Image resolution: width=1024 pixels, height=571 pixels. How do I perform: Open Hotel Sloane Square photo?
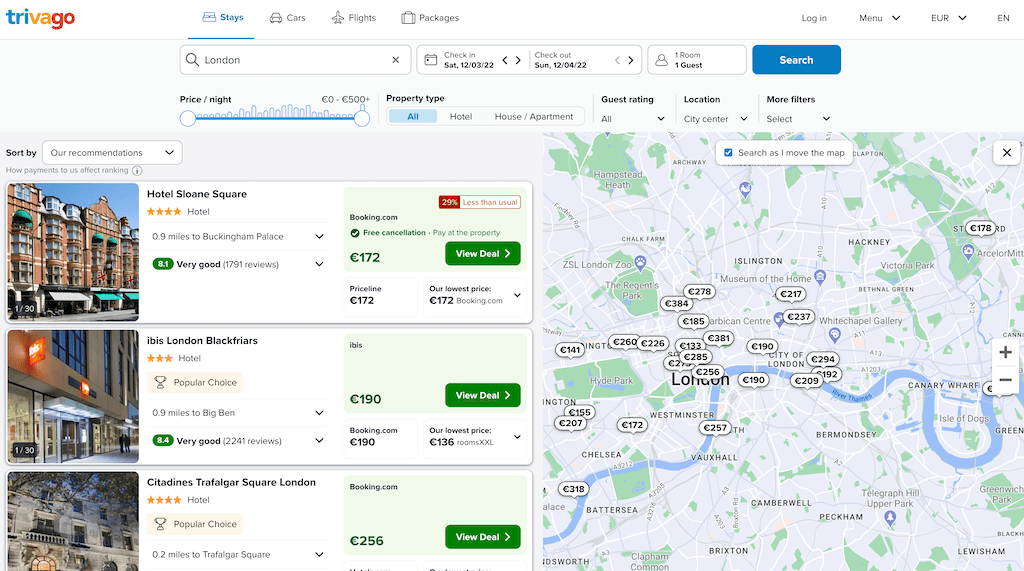point(73,252)
